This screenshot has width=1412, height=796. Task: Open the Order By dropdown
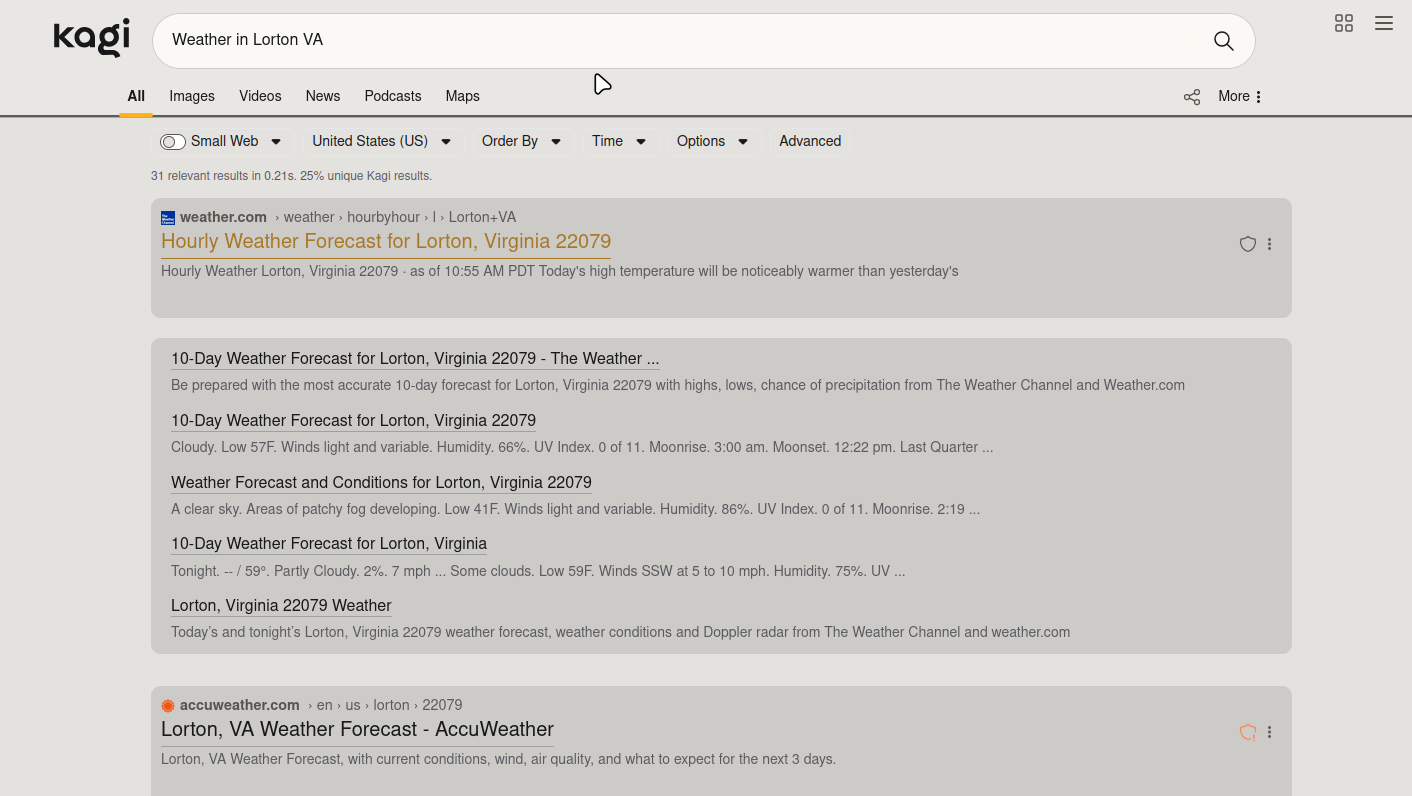521,141
